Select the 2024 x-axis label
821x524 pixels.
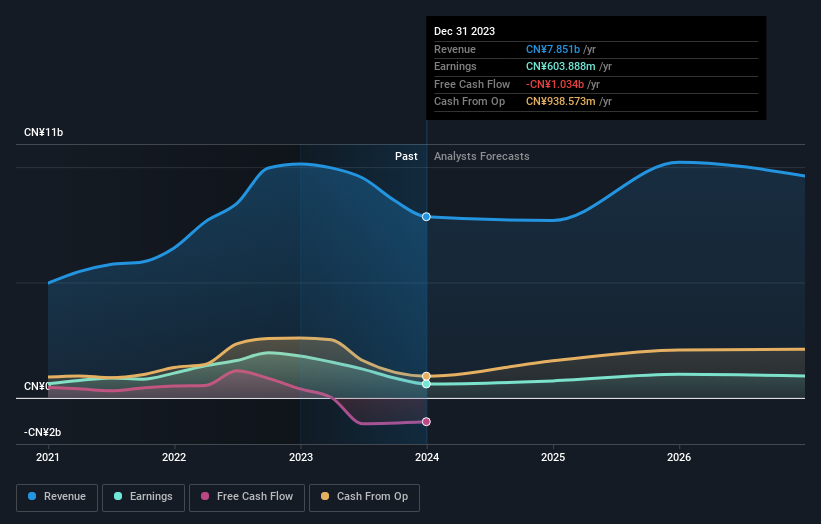pos(427,458)
